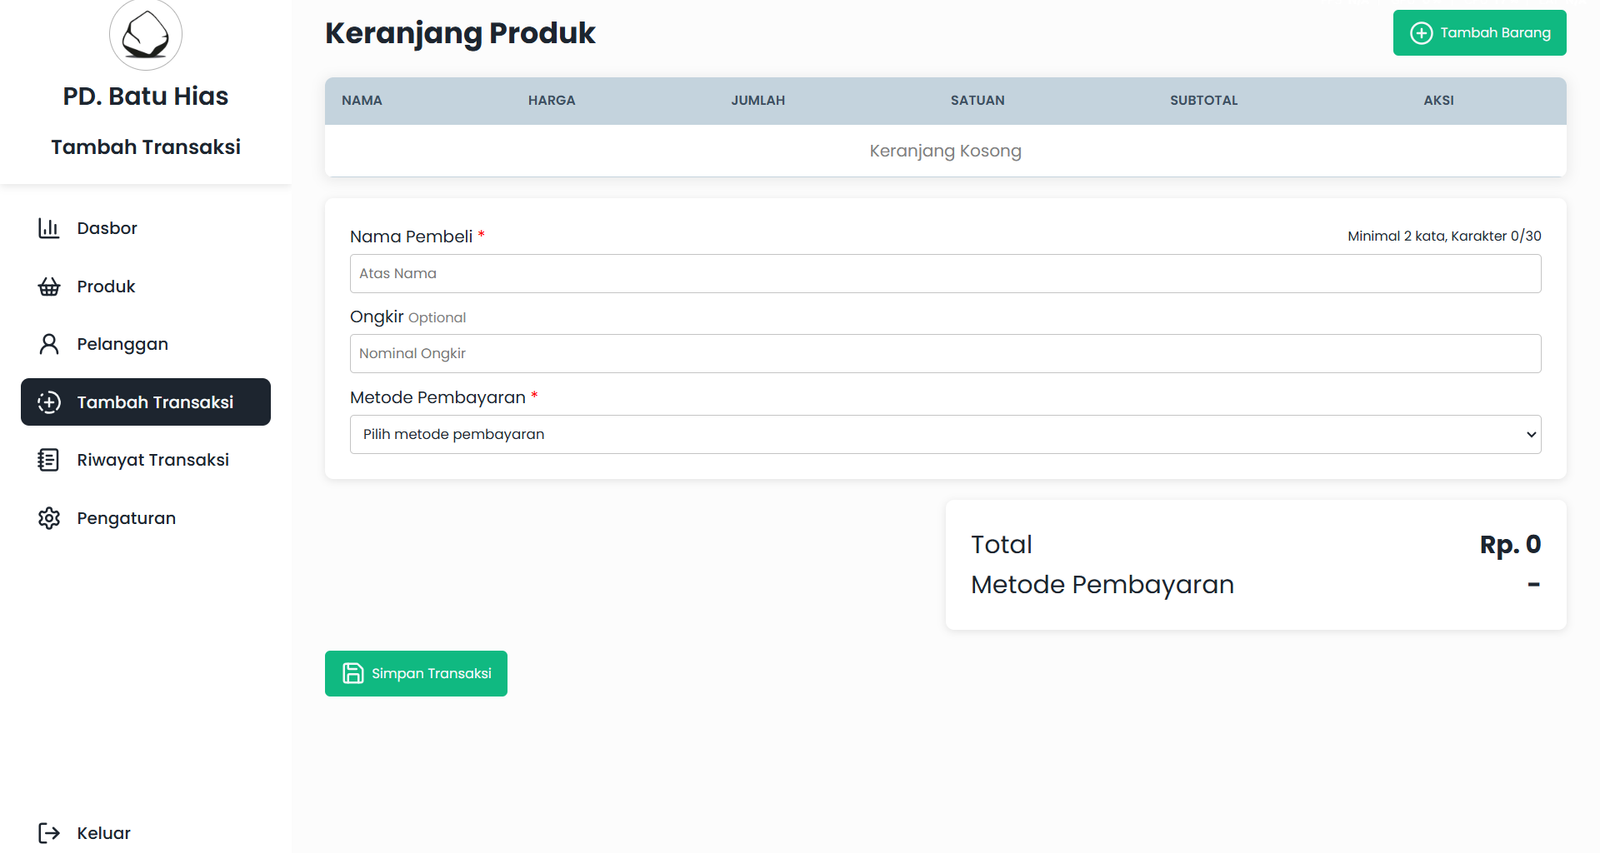Image resolution: width=1600 pixels, height=853 pixels.
Task: Select the Pelanggan sidebar link
Action: point(122,344)
